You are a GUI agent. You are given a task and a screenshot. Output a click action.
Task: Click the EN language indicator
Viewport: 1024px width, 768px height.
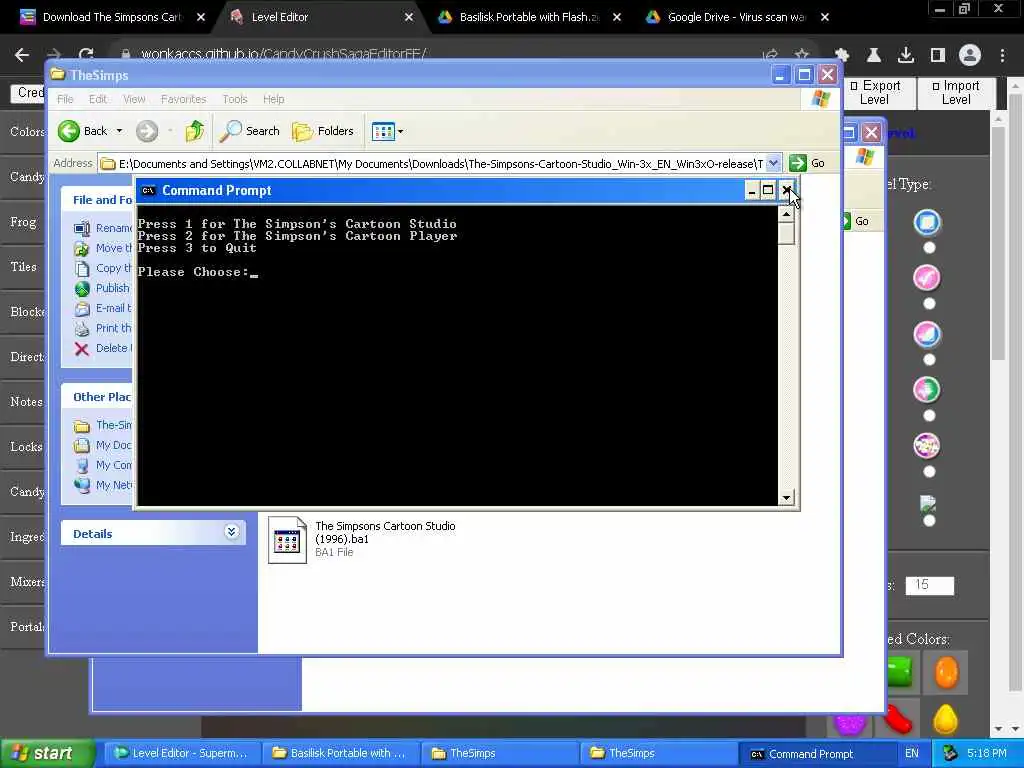tap(912, 754)
